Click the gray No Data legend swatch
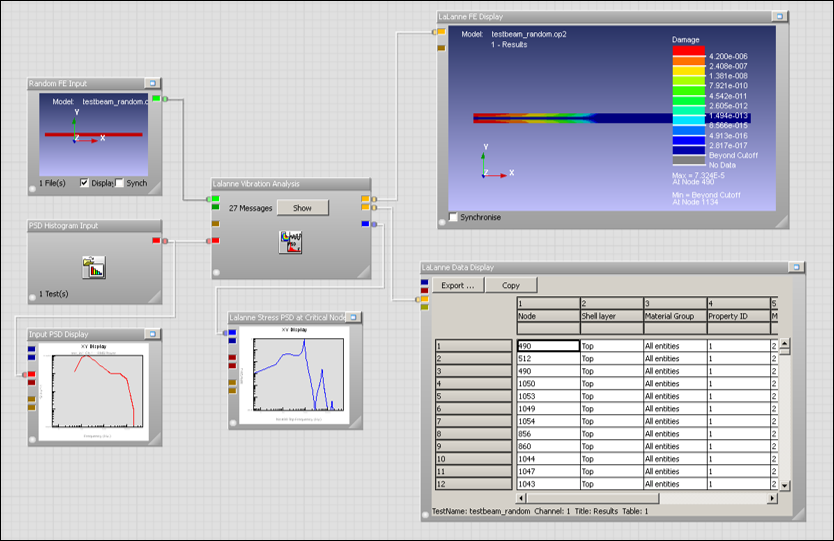This screenshot has height=541, width=834. tap(689, 160)
